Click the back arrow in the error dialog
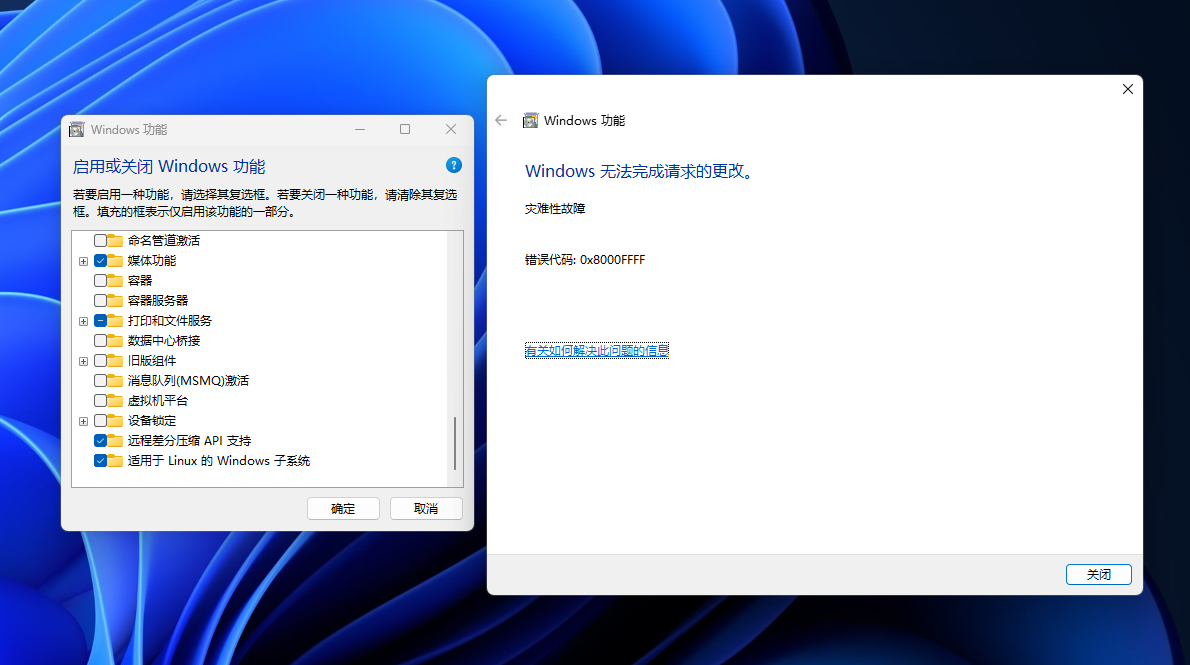This screenshot has height=665, width=1190. (500, 120)
